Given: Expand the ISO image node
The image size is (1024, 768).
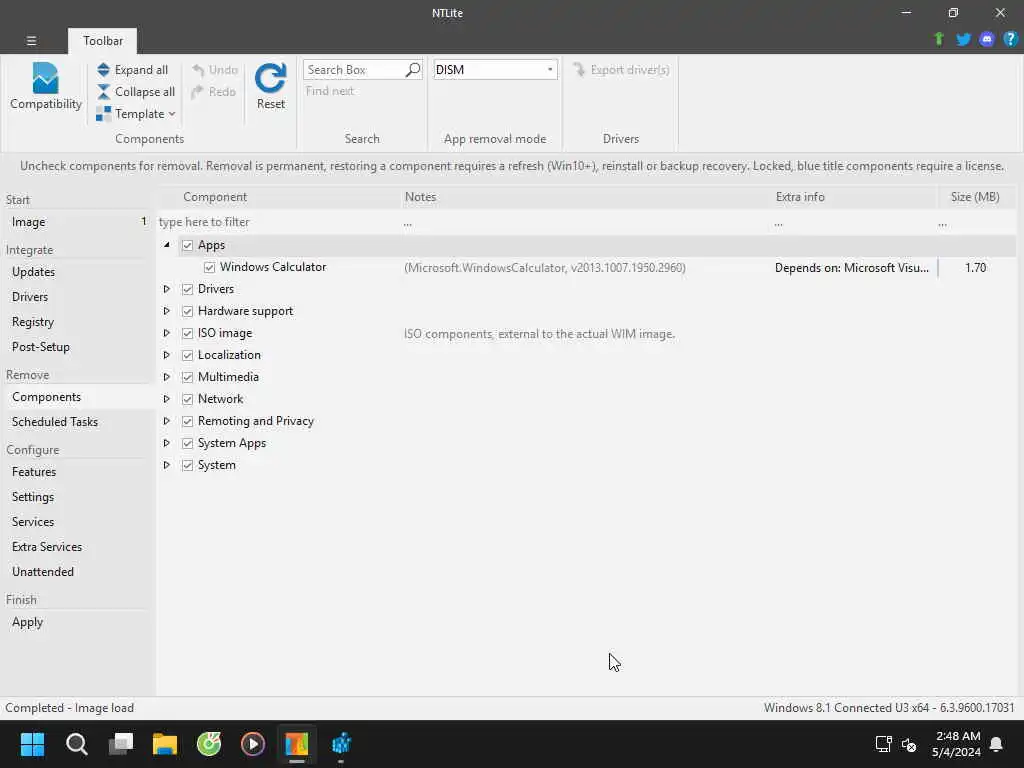Looking at the screenshot, I should (167, 333).
